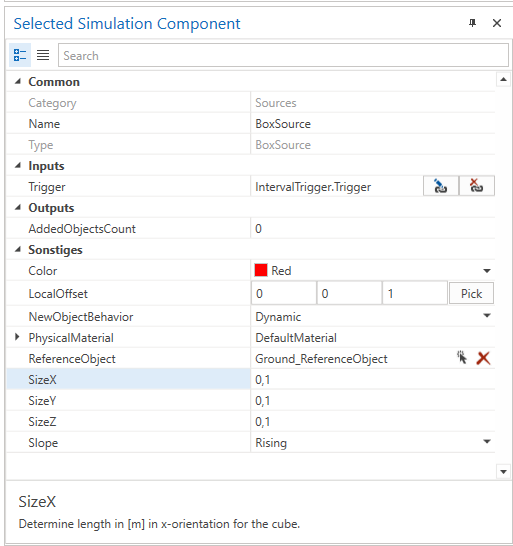Viewport: 513px width, 546px height.
Task: Edit the second LocalOffset field
Action: 349,293
